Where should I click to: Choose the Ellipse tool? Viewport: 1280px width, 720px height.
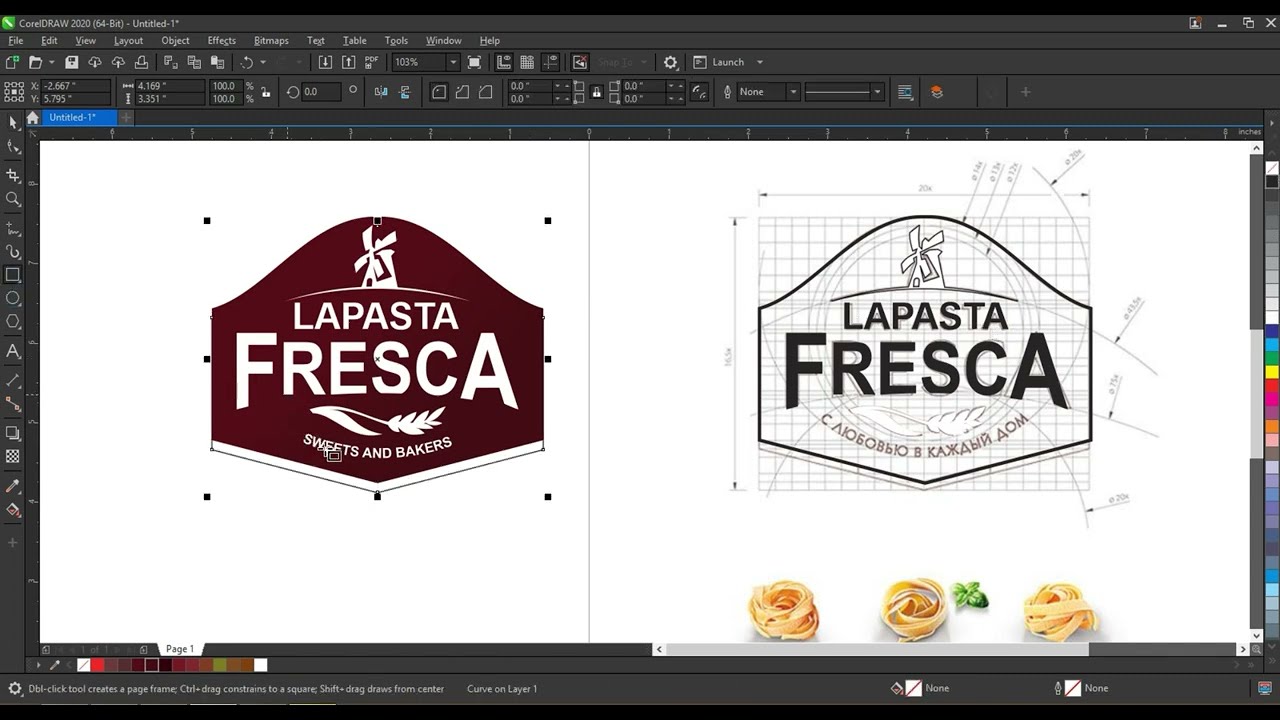[x=13, y=298]
